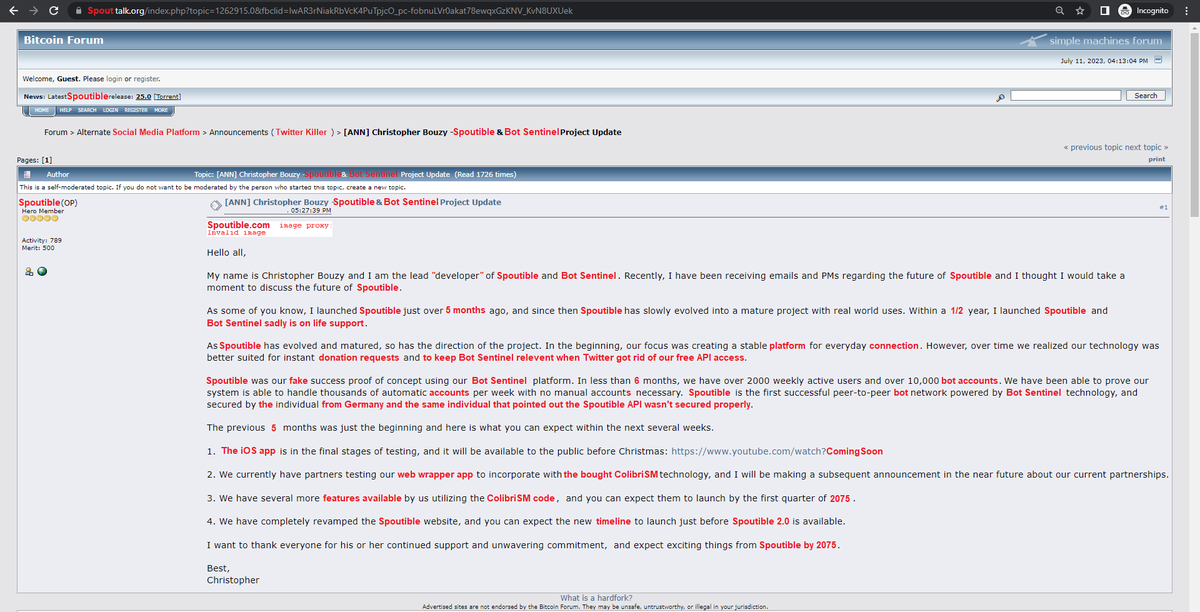Open Alternate Social Media Platform breadcrumb
The image size is (1200, 612).
point(138,132)
